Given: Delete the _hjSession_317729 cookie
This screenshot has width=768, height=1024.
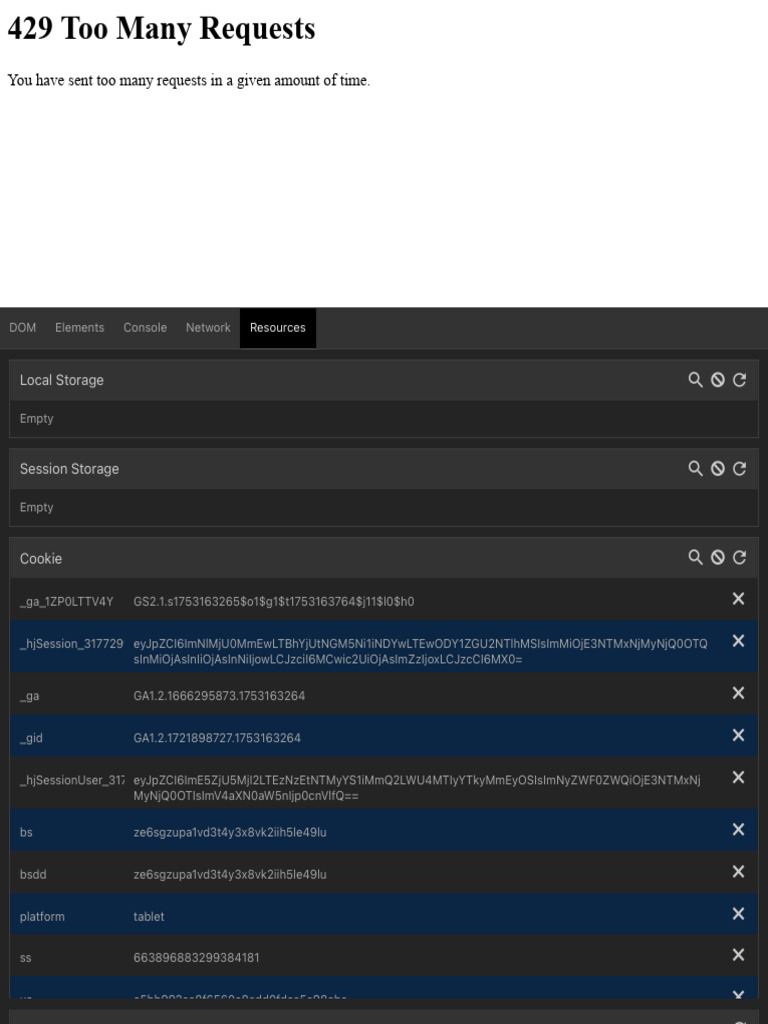Looking at the screenshot, I should [739, 641].
